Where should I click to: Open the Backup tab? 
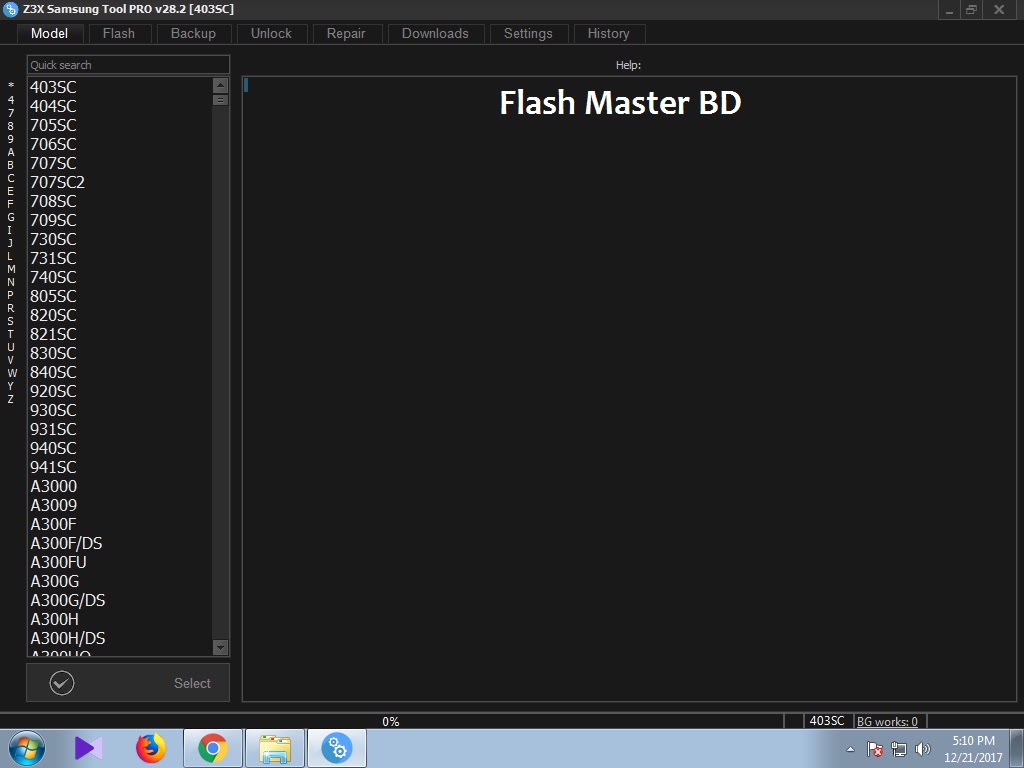point(193,33)
